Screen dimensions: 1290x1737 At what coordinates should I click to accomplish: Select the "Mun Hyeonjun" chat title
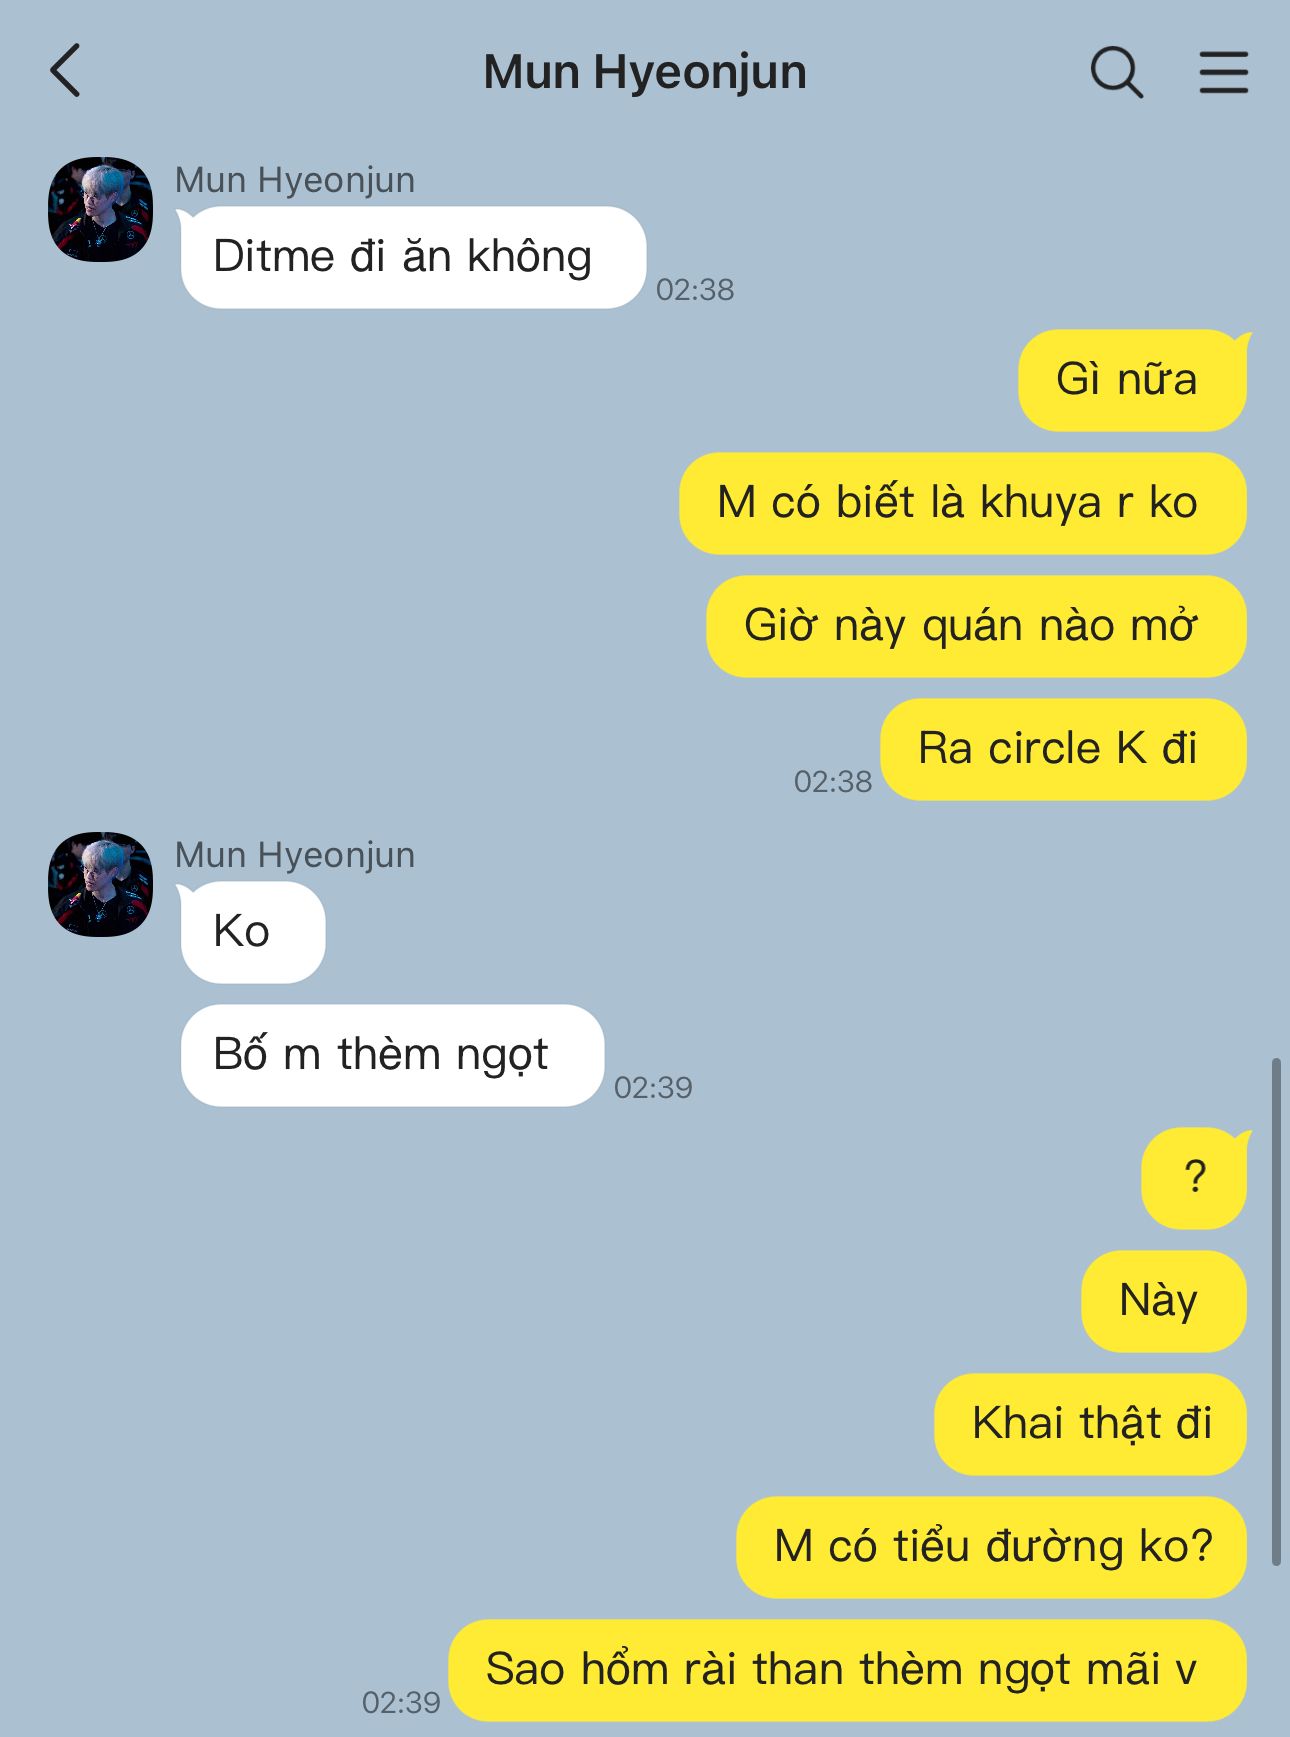(x=645, y=72)
